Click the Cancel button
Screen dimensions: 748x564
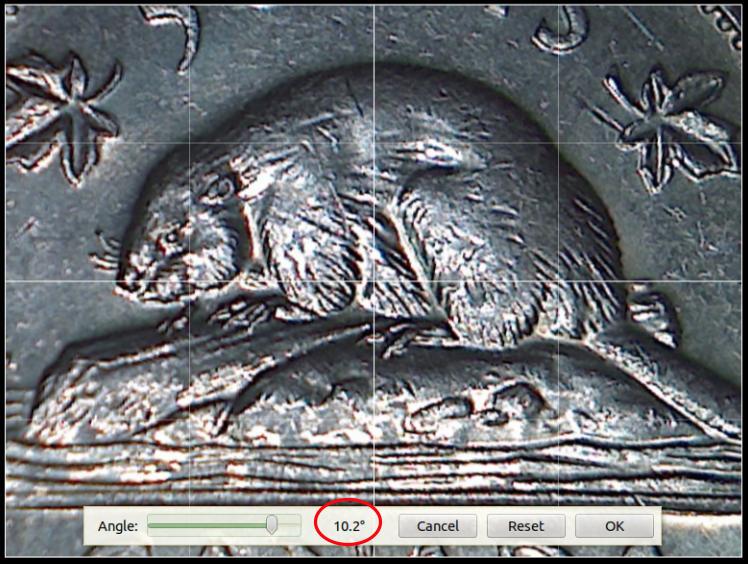pos(437,526)
